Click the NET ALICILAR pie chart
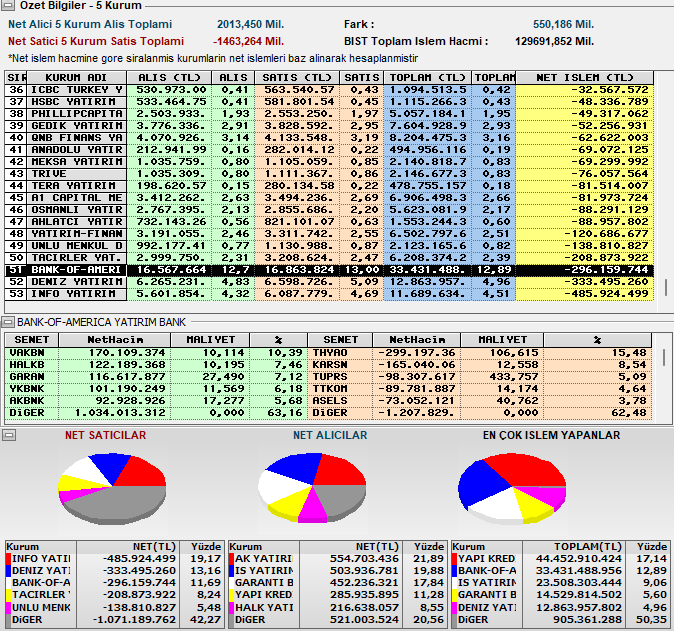Image resolution: width=674 pixels, height=631 pixels. (312, 487)
